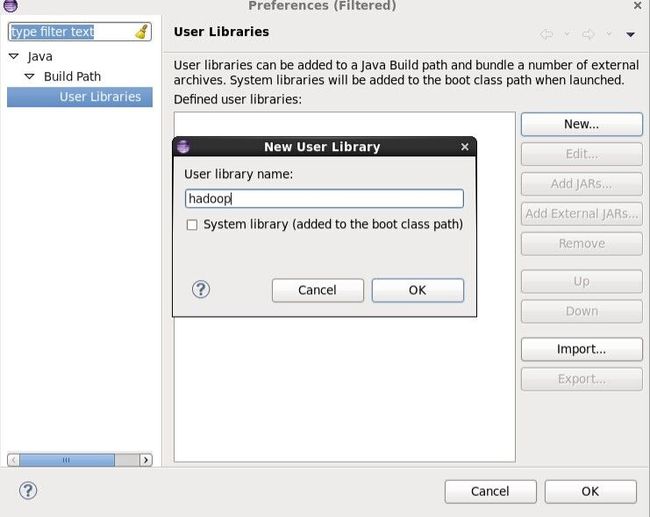Open the forward history dropdown arrow
This screenshot has height=517, width=650.
click(609, 34)
